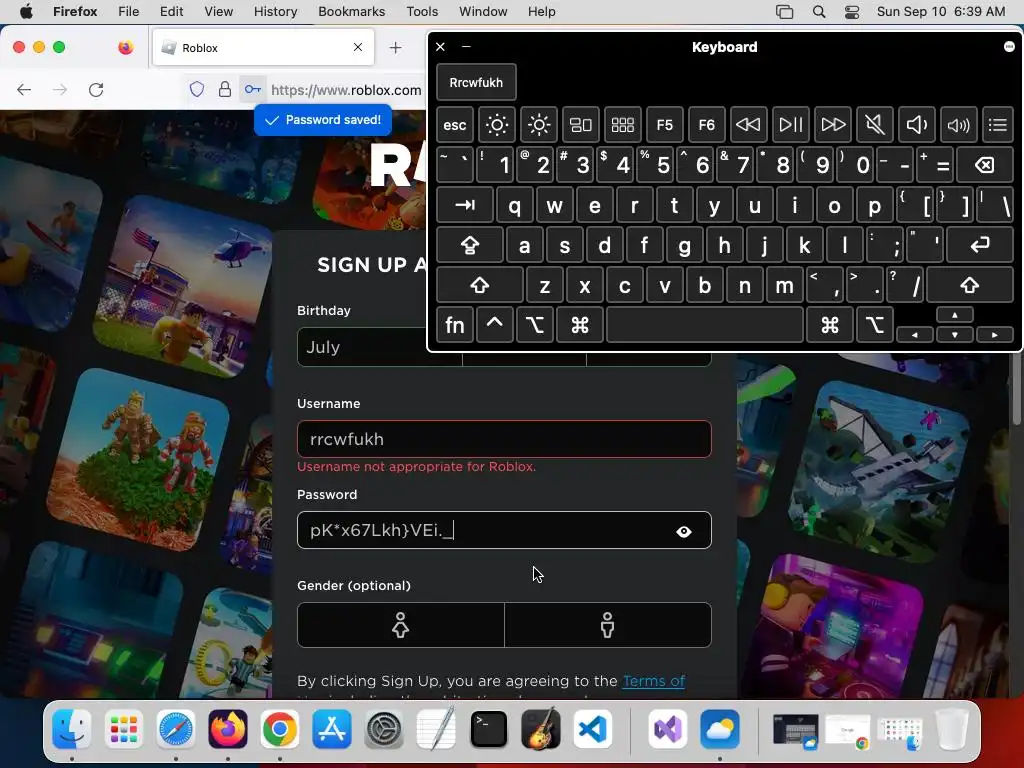Image resolution: width=1024 pixels, height=768 pixels.
Task: Open the Bookmarks menu
Action: (351, 11)
